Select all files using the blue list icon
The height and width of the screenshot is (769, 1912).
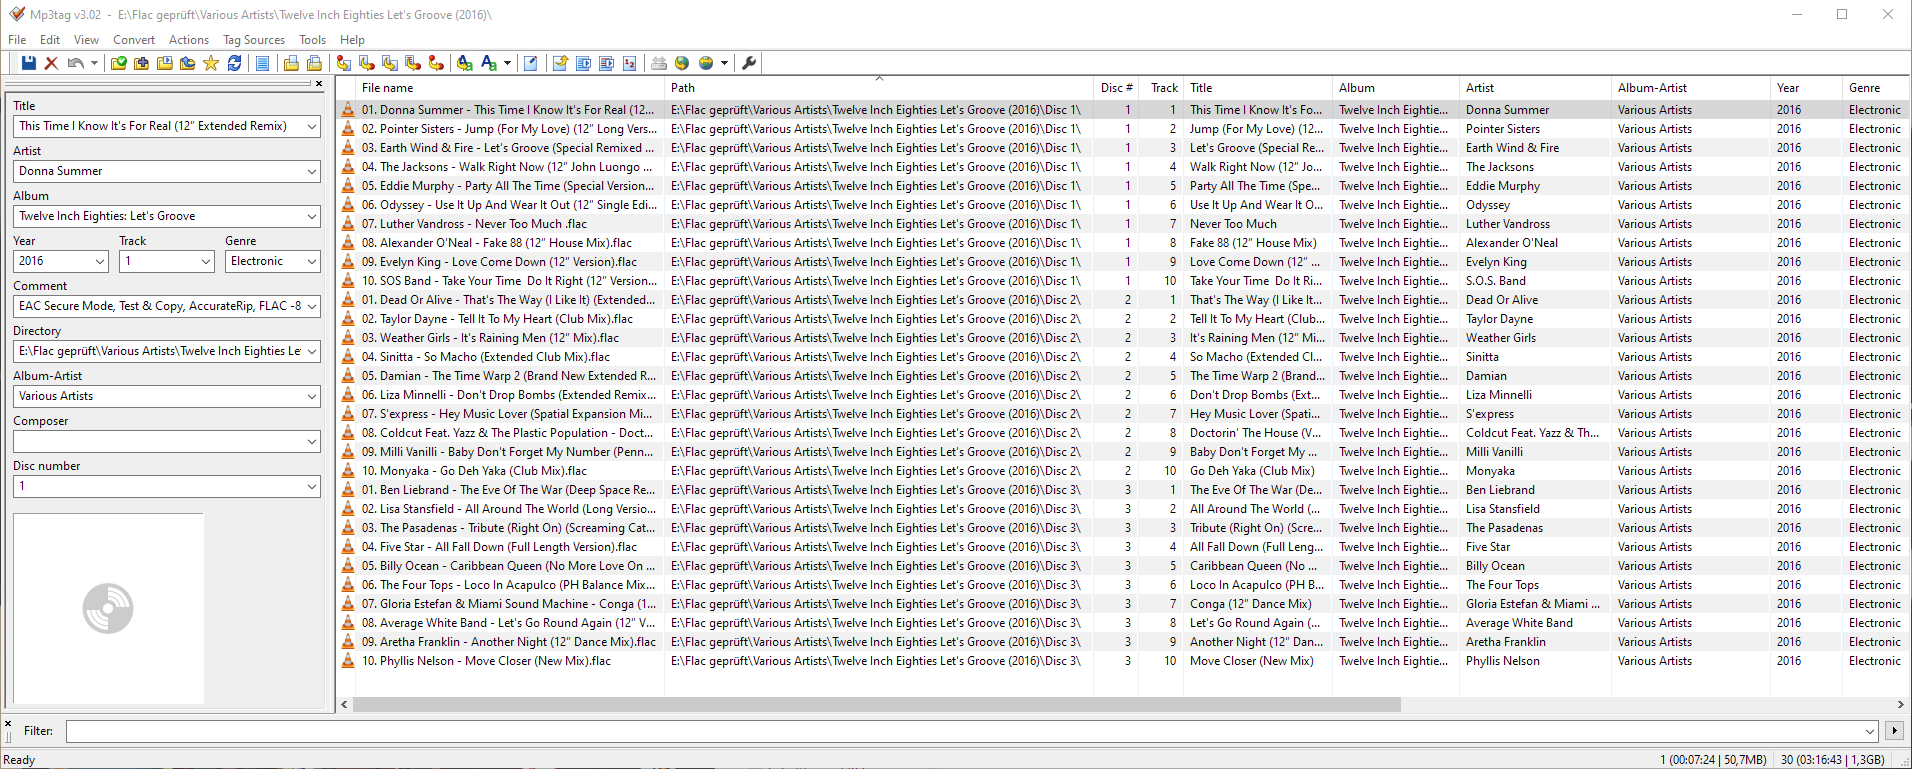pyautogui.click(x=262, y=63)
